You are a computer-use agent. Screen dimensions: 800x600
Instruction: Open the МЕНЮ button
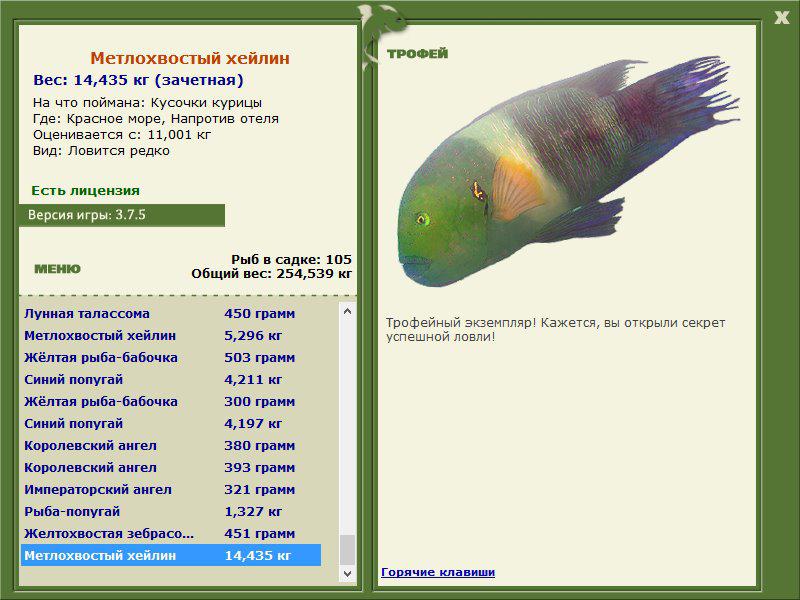57,269
